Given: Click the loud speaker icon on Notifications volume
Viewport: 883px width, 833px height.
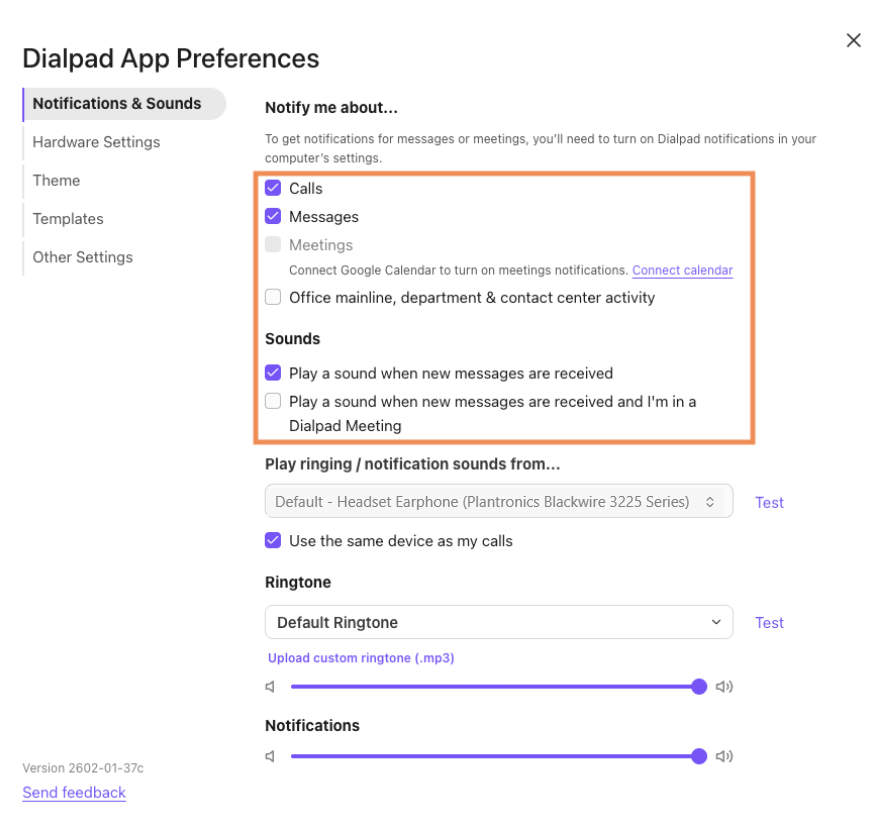Looking at the screenshot, I should click(x=724, y=756).
